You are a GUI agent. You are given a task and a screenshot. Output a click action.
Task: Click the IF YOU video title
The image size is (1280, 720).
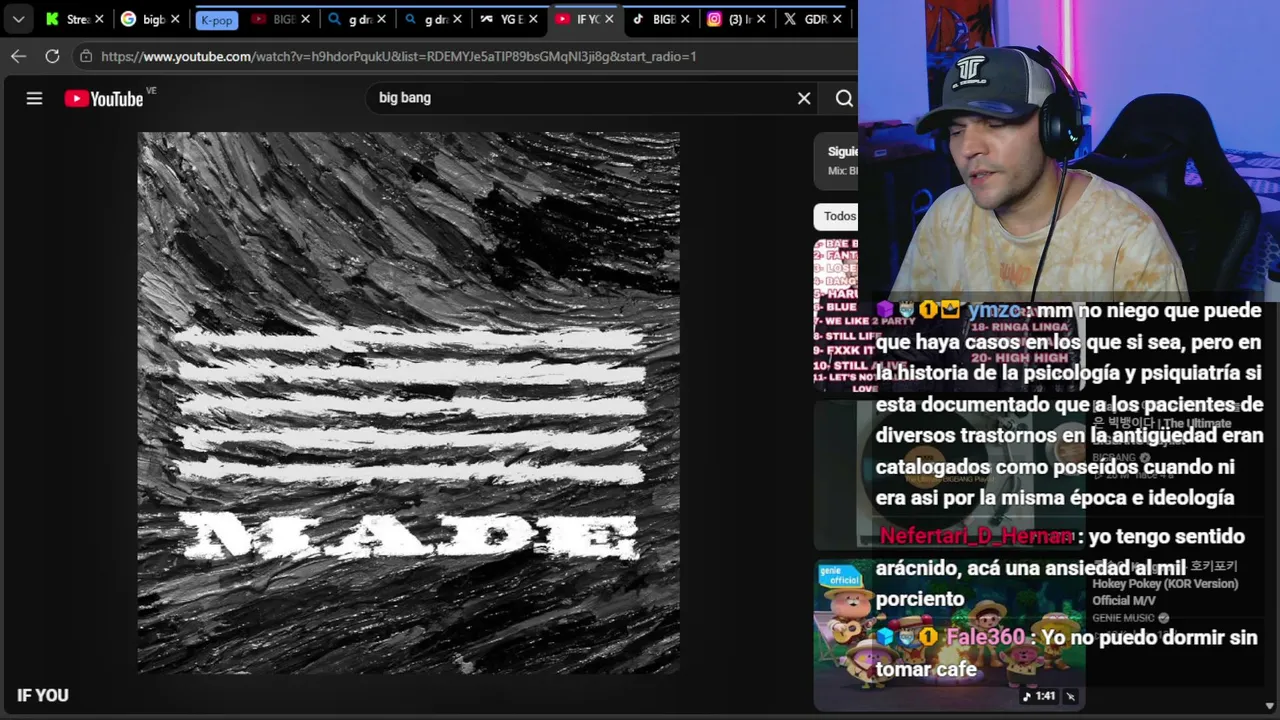[43, 695]
